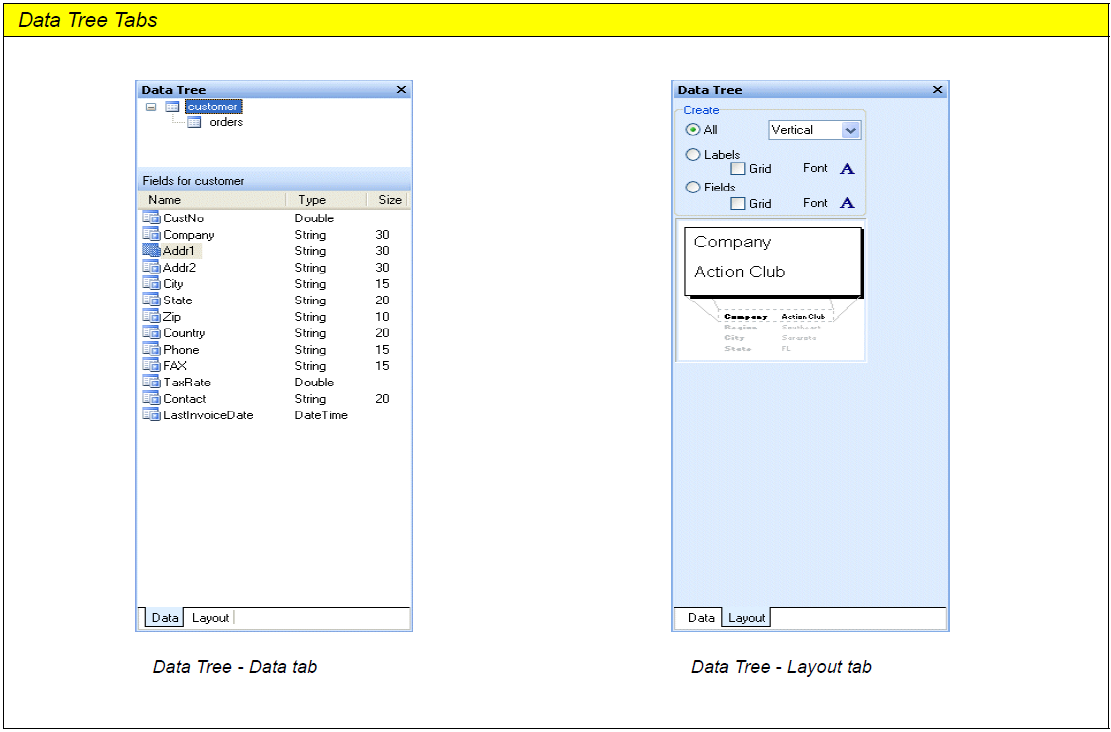The width and height of the screenshot is (1111, 732).
Task: Open the Vertical orientation dropdown
Action: pyautogui.click(x=850, y=130)
